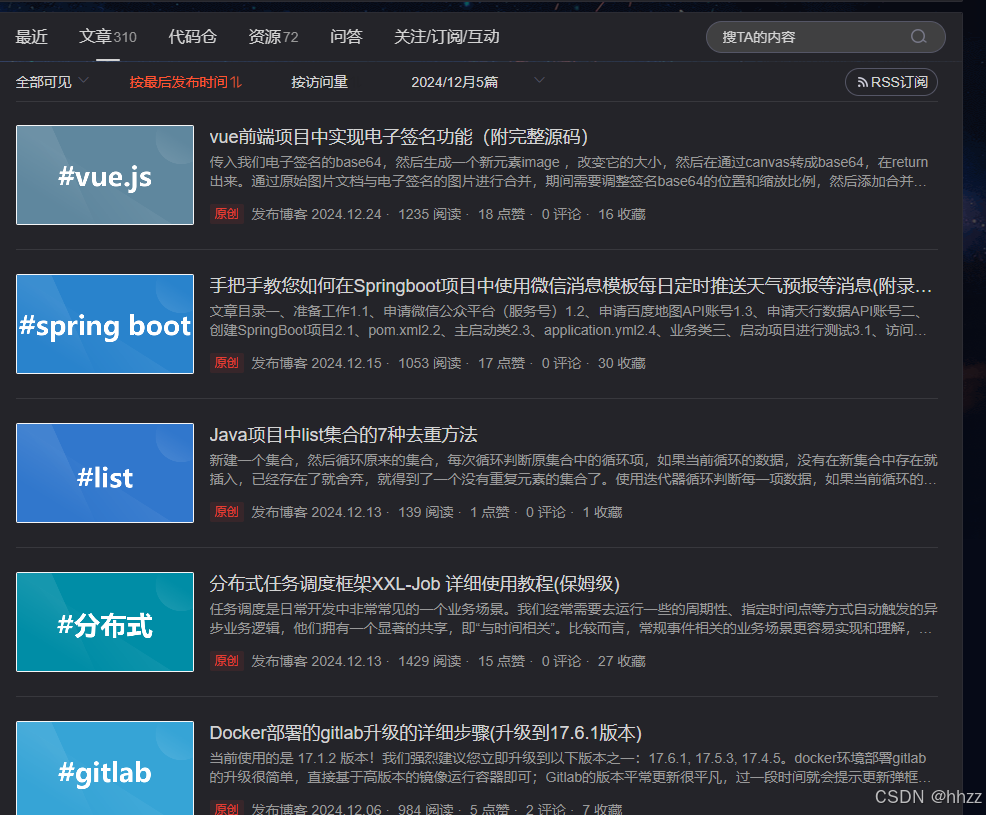Screen dimensions: 986x815
Task: Open the #分布式 article thumbnail
Action: click(105, 622)
